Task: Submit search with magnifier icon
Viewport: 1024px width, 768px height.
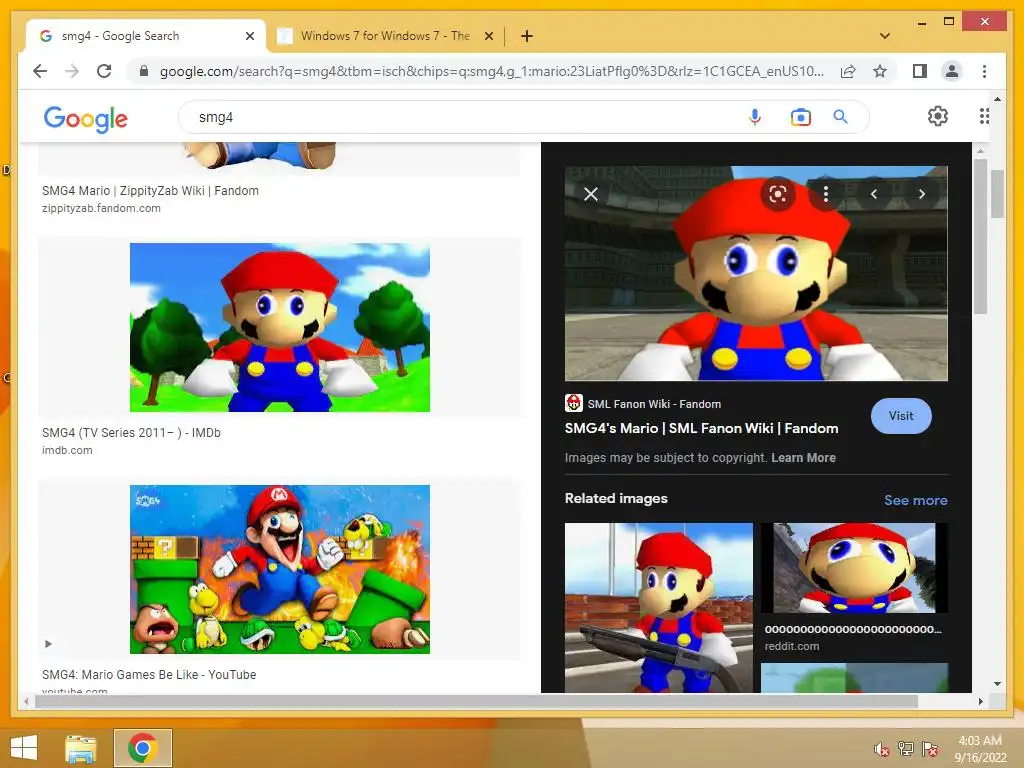Action: pyautogui.click(x=840, y=117)
